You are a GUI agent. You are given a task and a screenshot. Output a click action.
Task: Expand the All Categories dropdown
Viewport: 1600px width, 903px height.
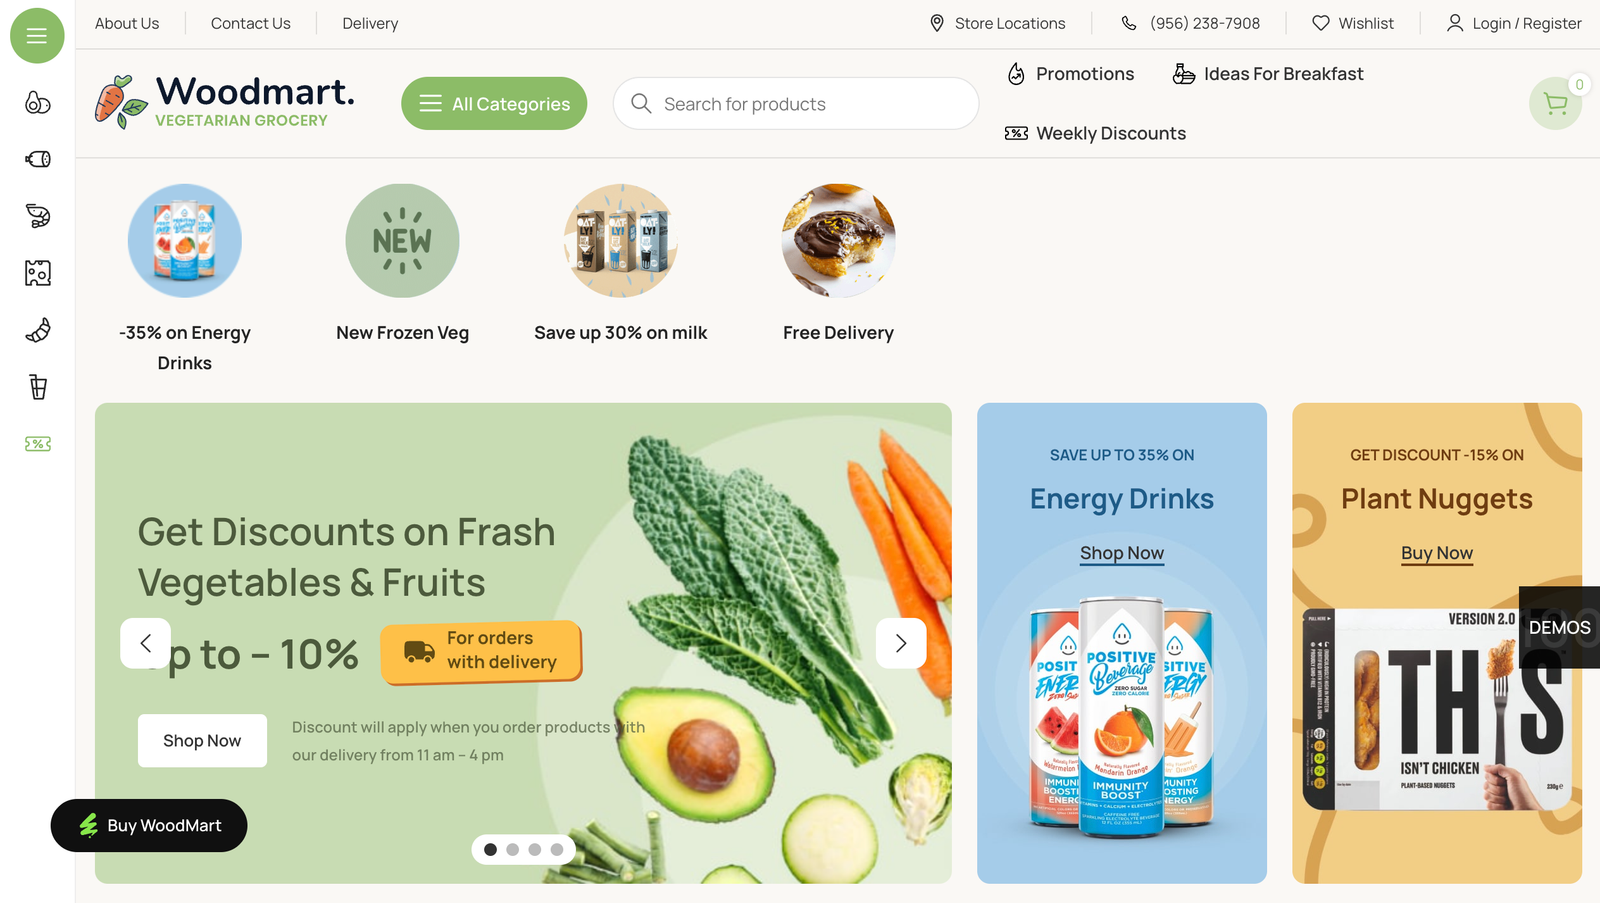pyautogui.click(x=494, y=103)
